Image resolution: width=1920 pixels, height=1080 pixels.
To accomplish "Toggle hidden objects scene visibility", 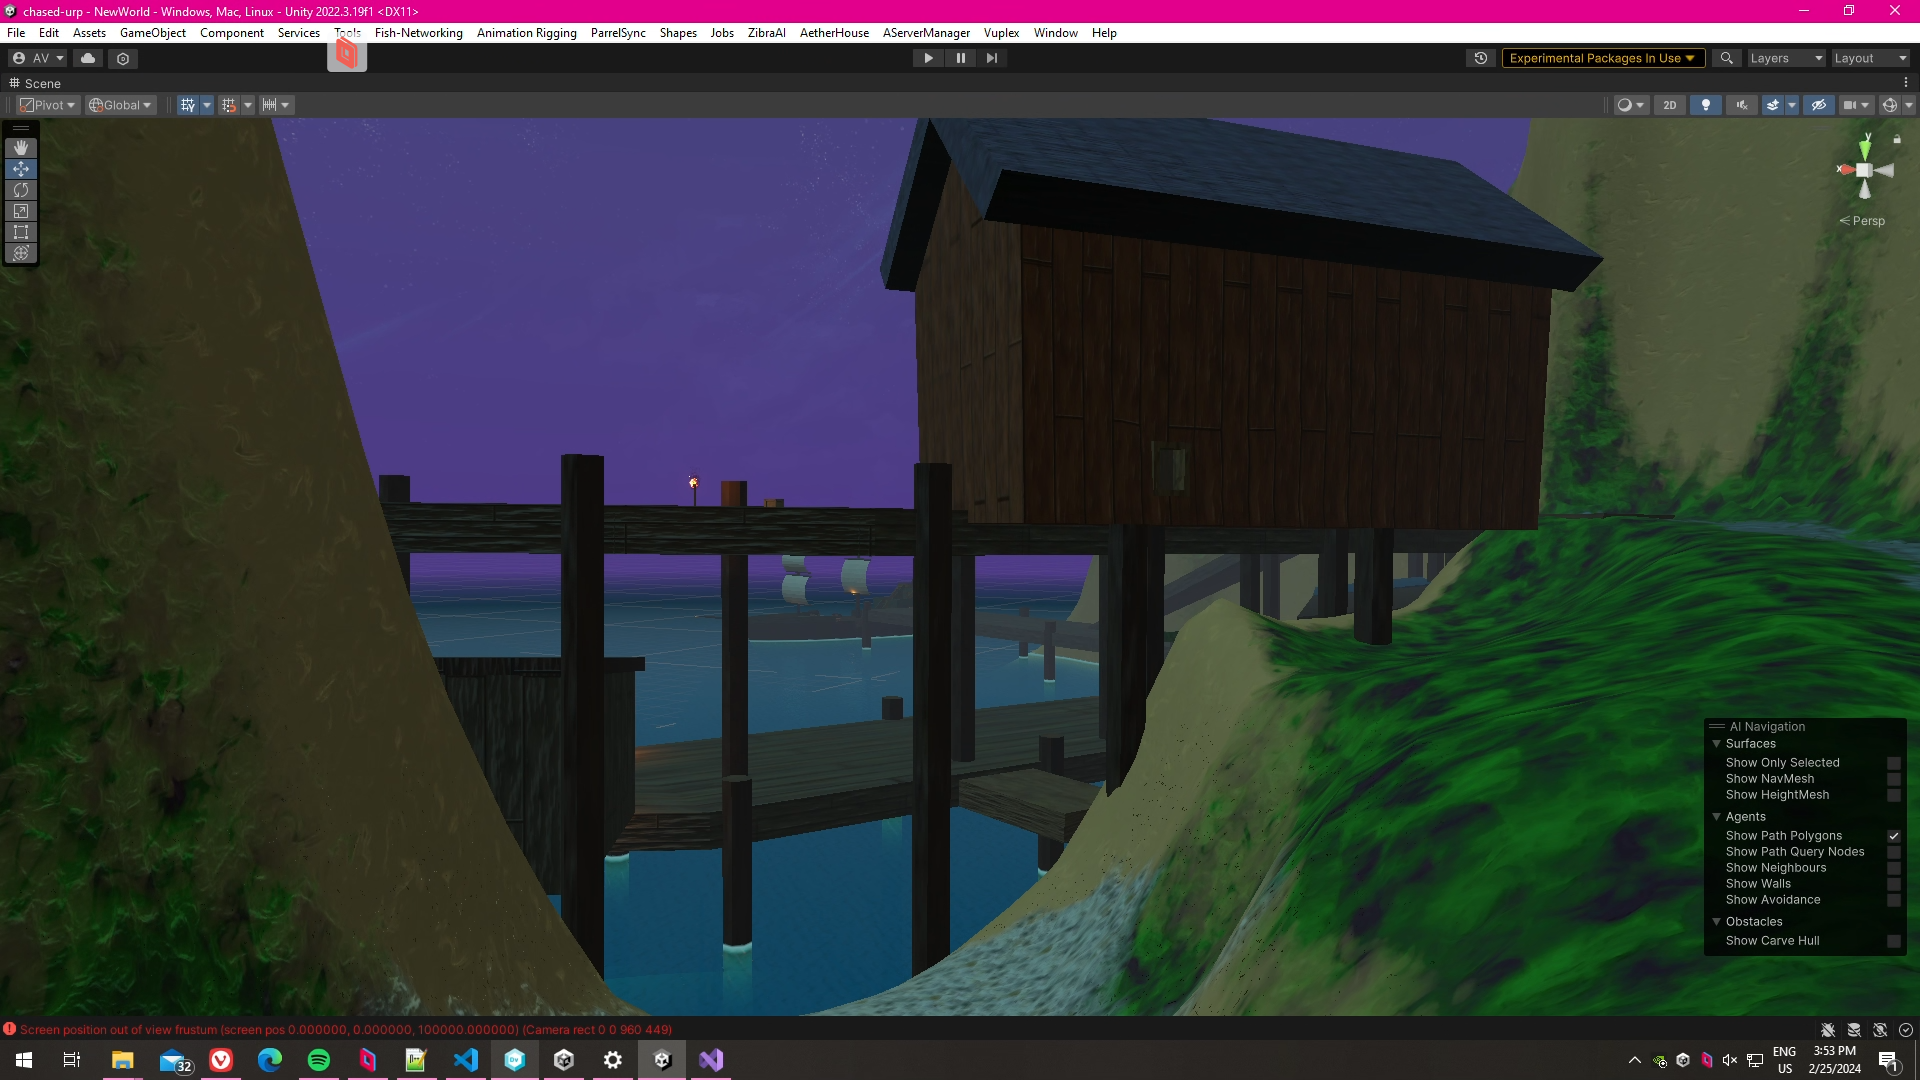I will (x=1819, y=105).
